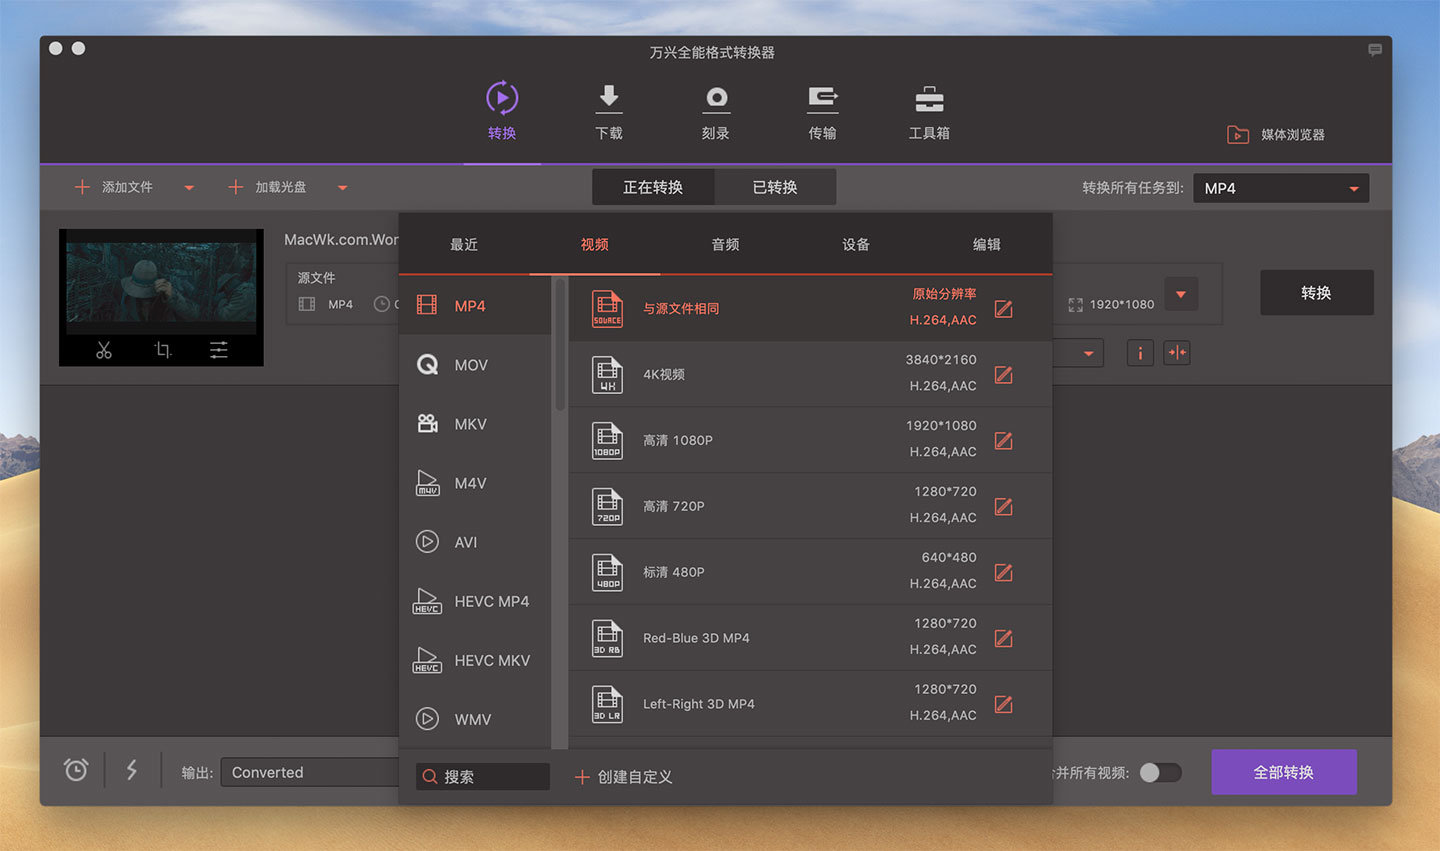Click the crop icon under video thumbnail
Viewport: 1440px width, 851px height.
coord(162,350)
